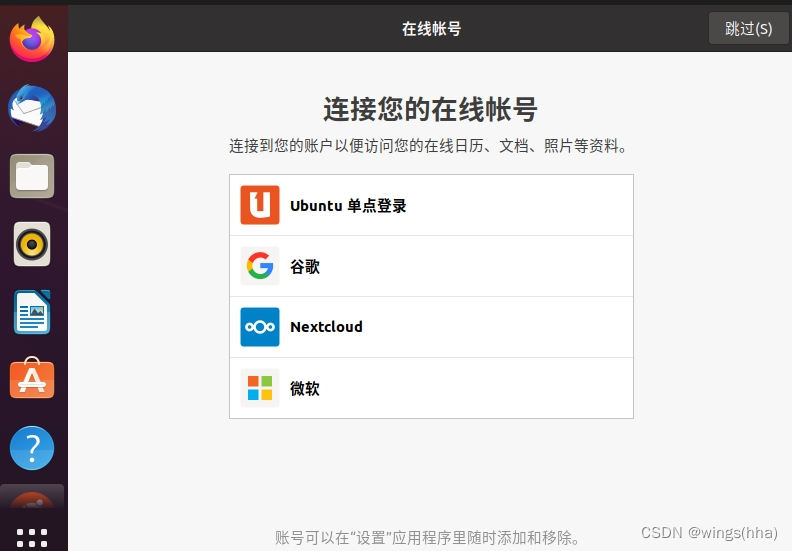792x551 pixels.
Task: Choose the 微软 account label
Action: click(305, 388)
